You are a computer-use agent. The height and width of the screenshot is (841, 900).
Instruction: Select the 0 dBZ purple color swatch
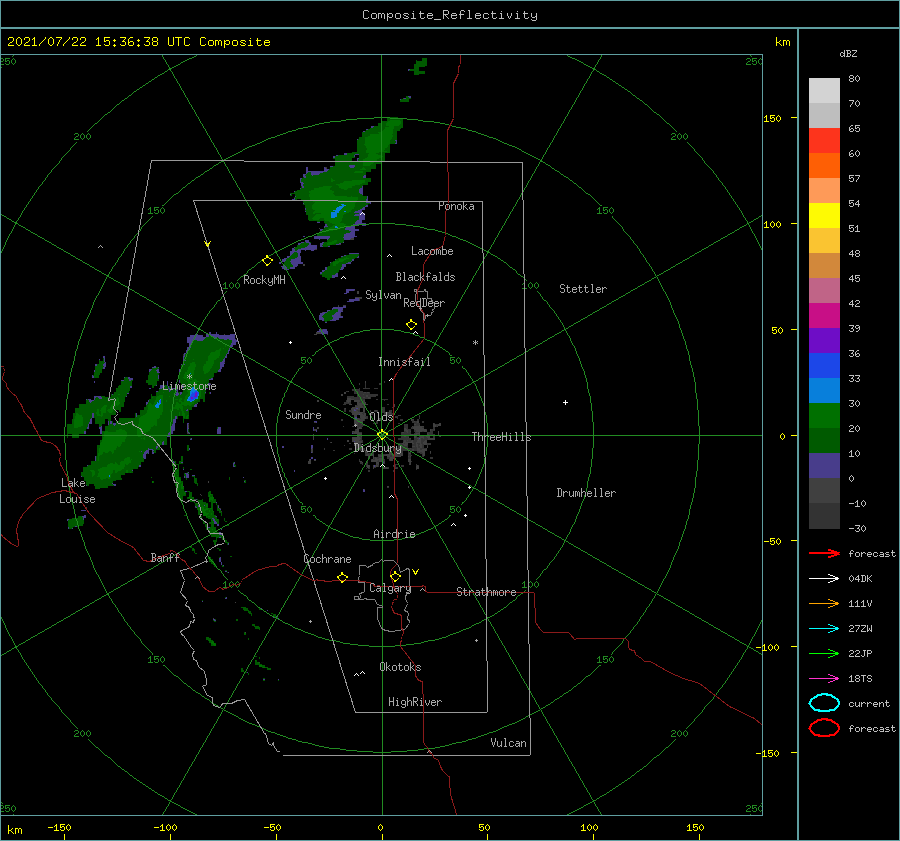point(824,465)
